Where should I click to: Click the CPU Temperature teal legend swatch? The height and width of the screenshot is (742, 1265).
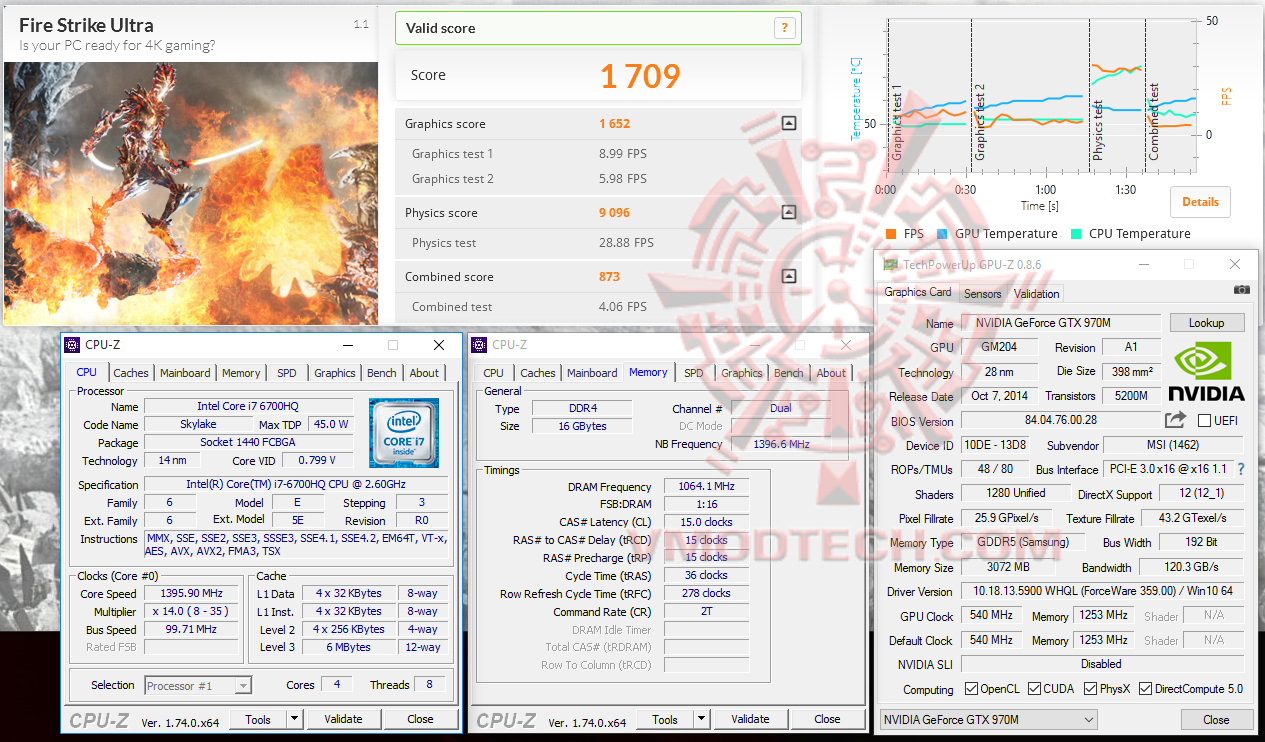[x=1075, y=234]
